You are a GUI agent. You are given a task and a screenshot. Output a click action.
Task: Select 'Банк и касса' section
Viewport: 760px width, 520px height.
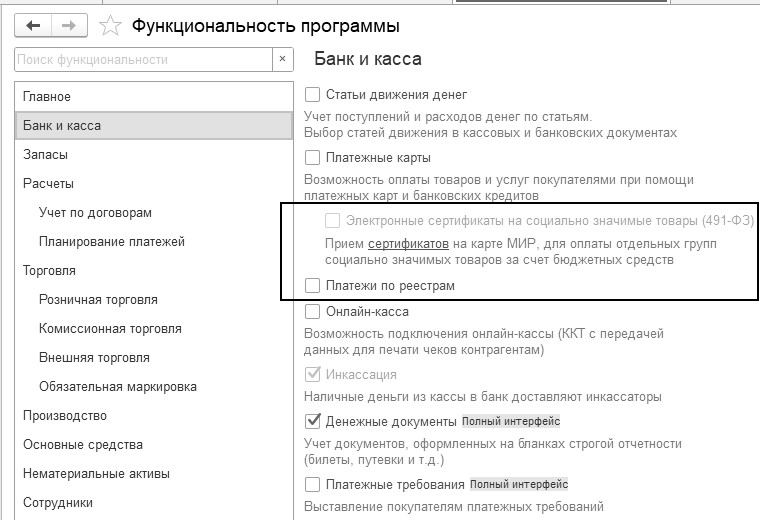pyautogui.click(x=154, y=126)
